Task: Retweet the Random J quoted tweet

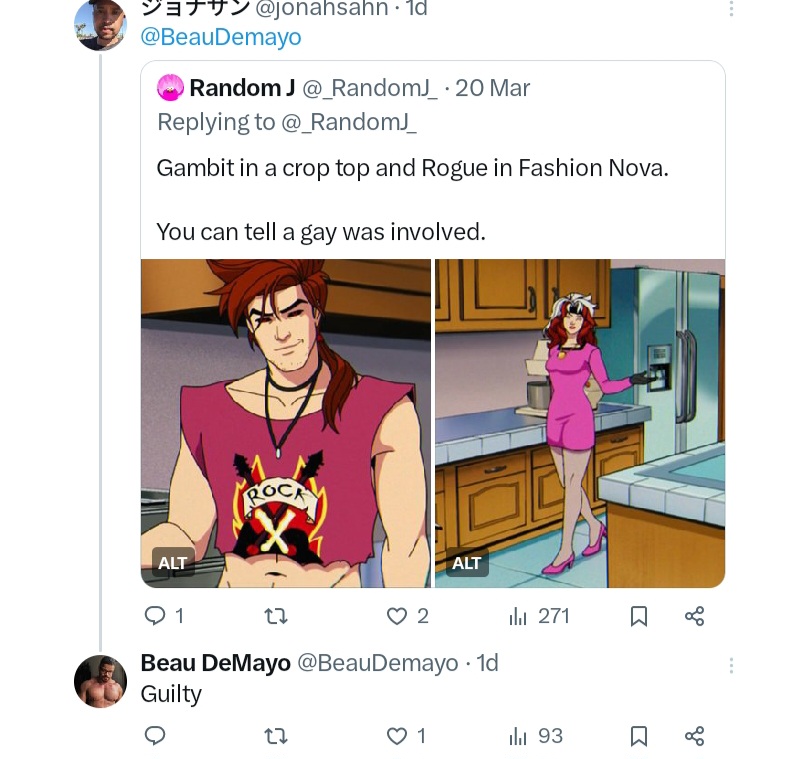Action: [274, 616]
